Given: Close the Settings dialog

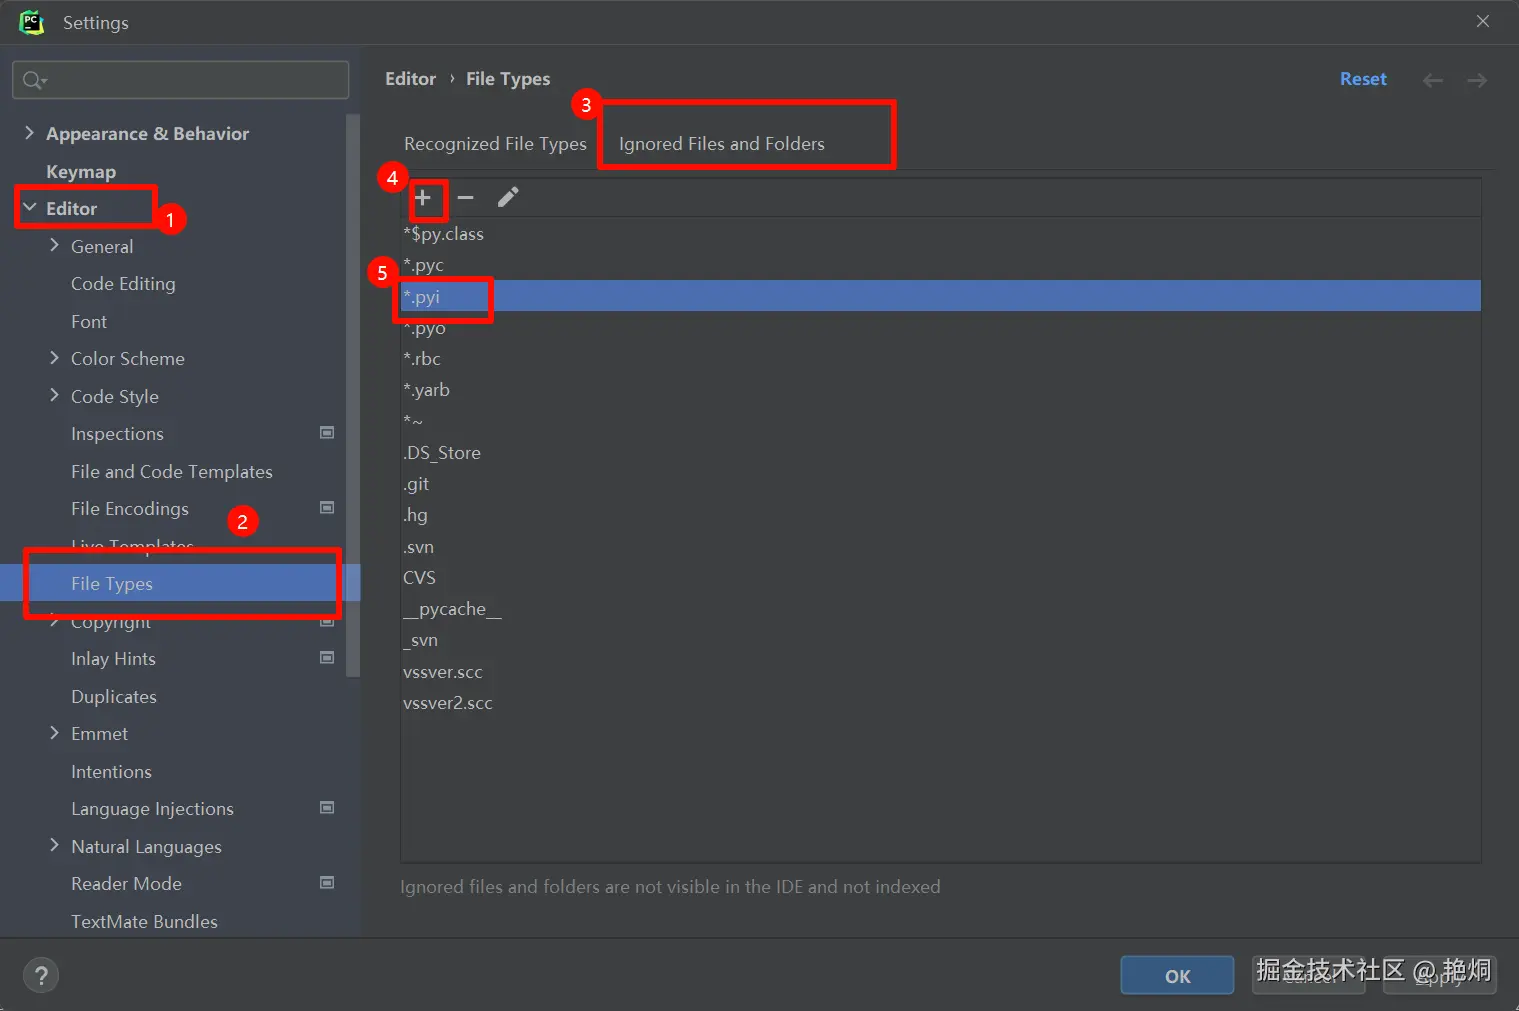Looking at the screenshot, I should [1483, 22].
